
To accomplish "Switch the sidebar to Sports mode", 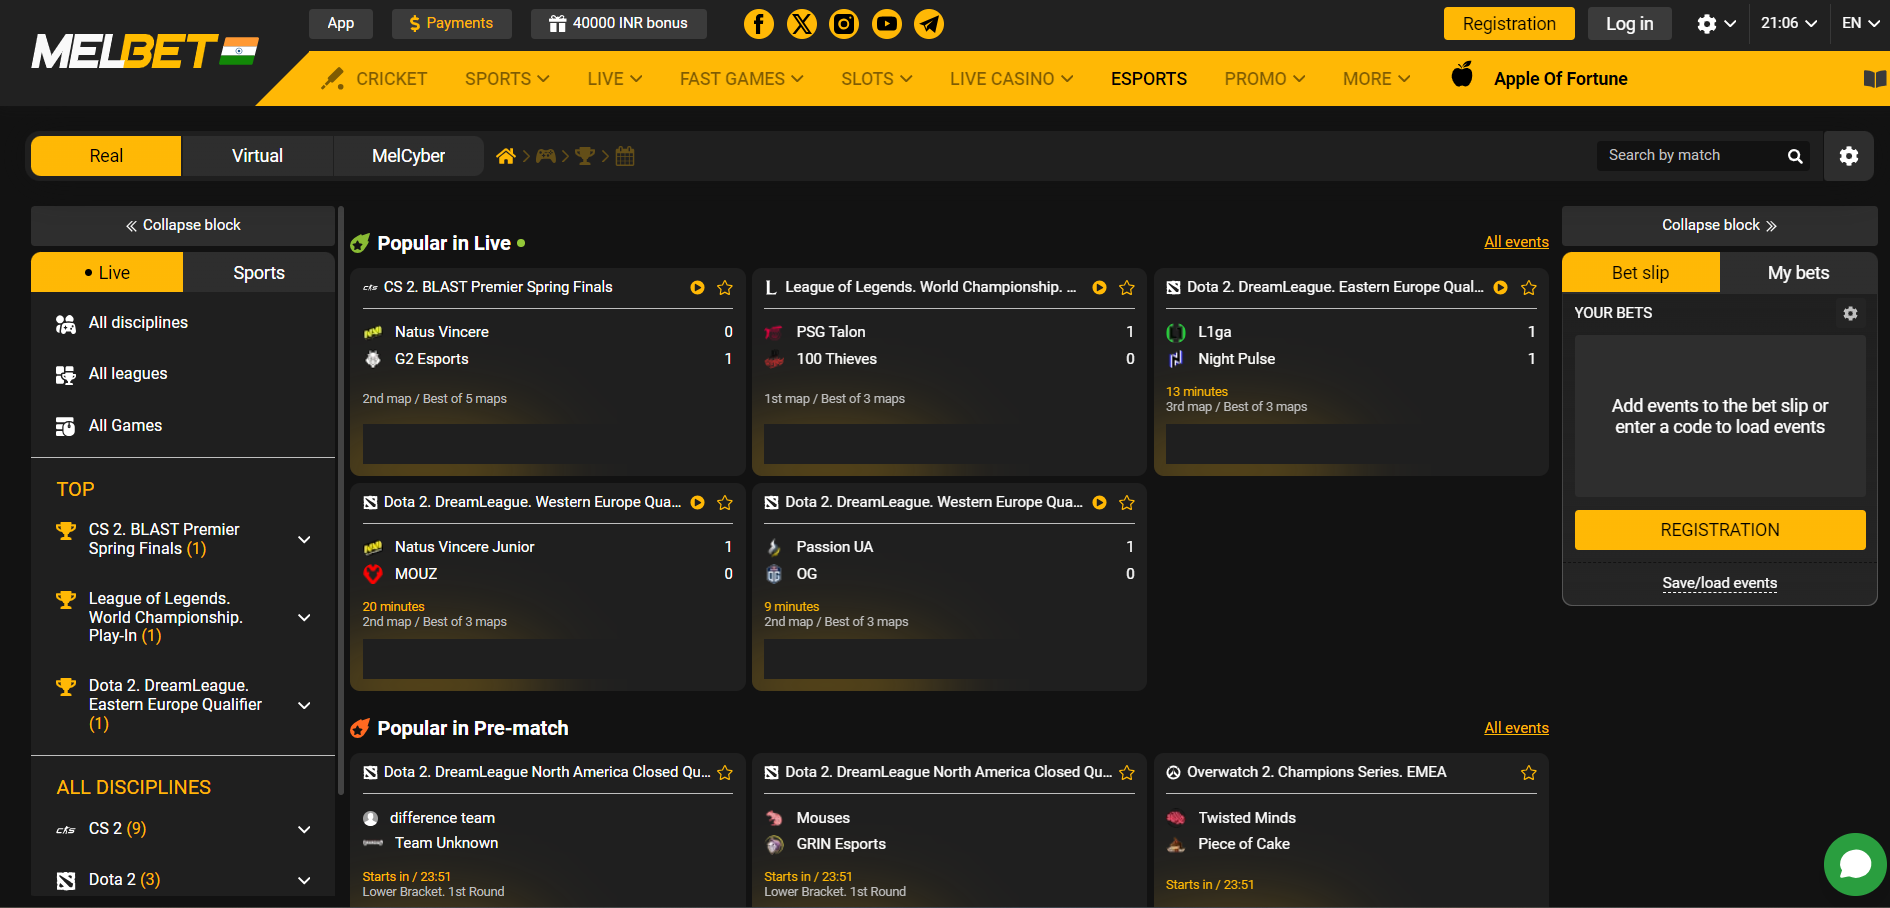I will coord(258,272).
